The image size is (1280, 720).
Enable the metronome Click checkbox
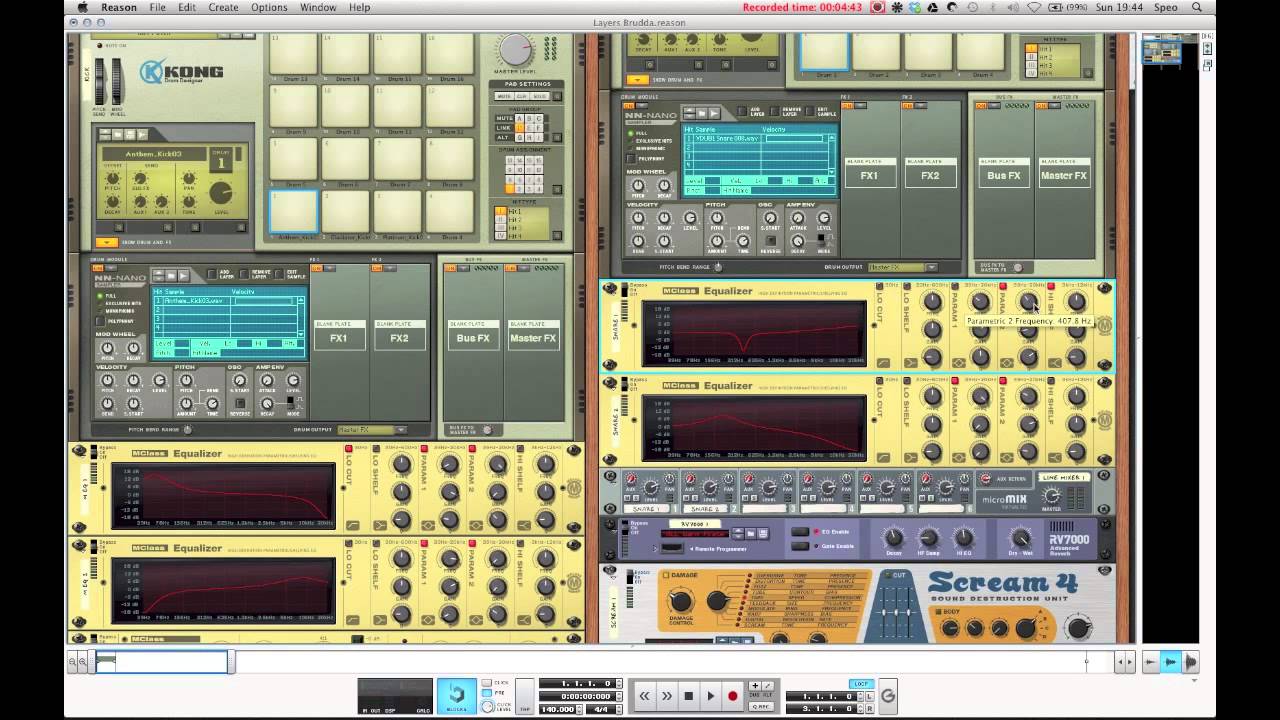click(x=486, y=683)
